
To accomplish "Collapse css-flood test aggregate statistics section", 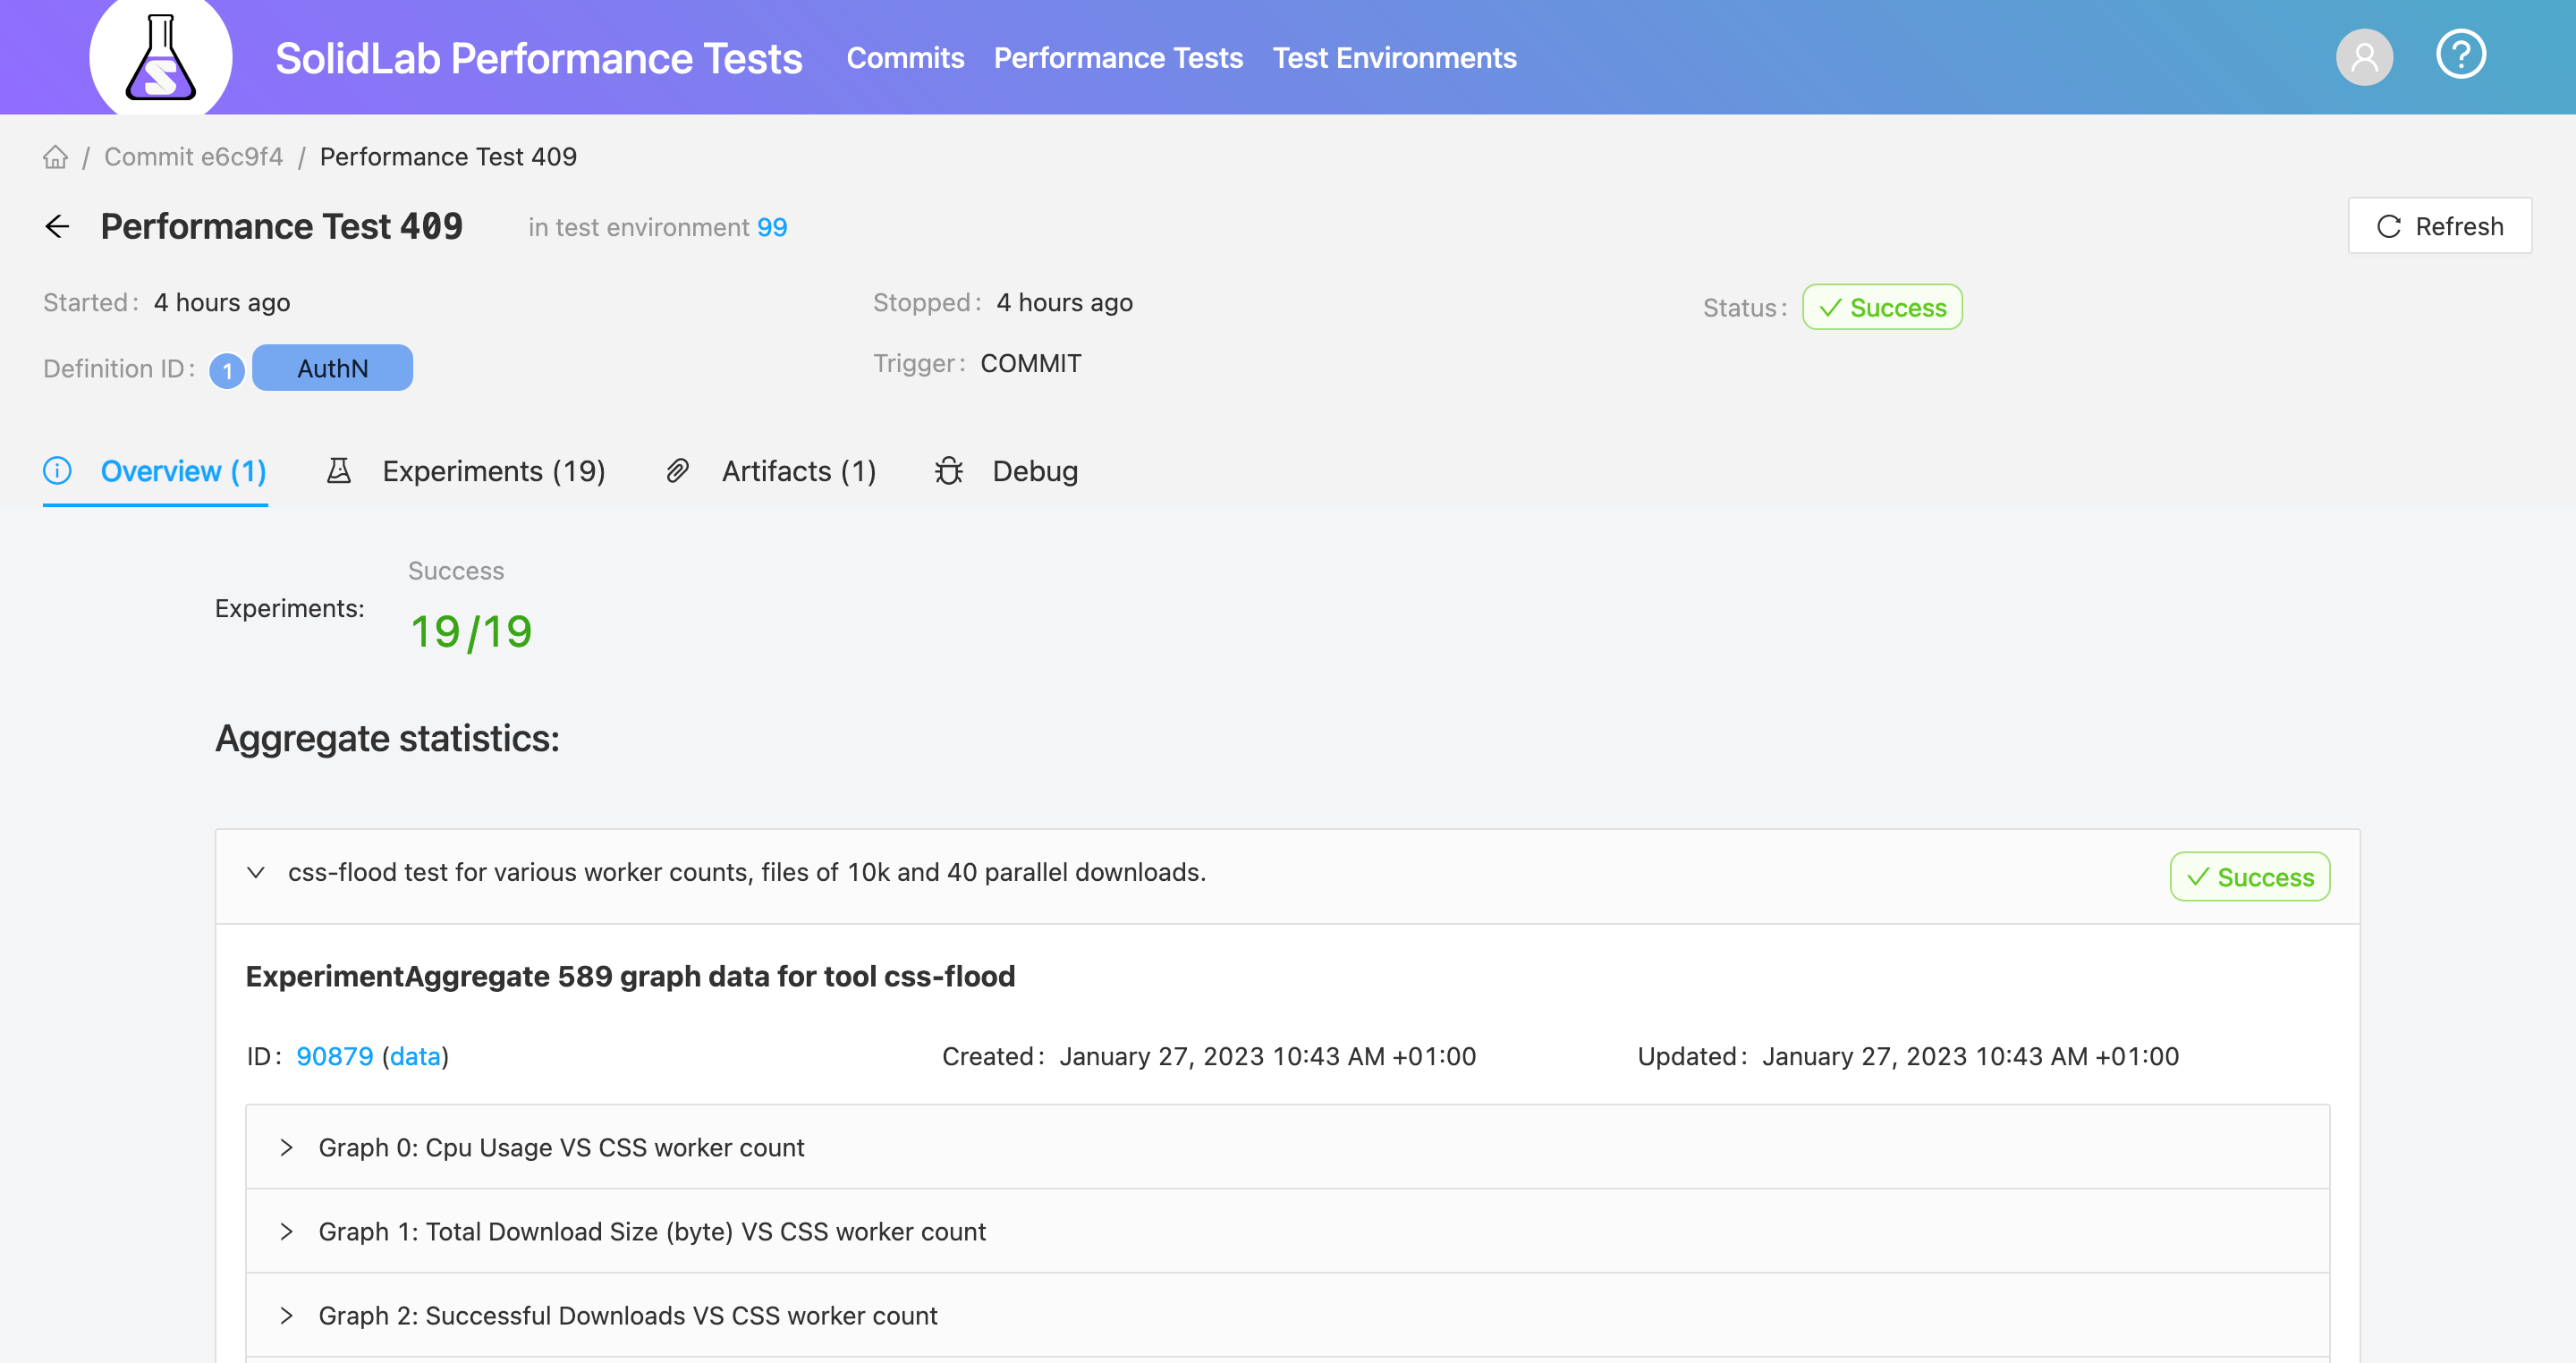I will point(259,872).
